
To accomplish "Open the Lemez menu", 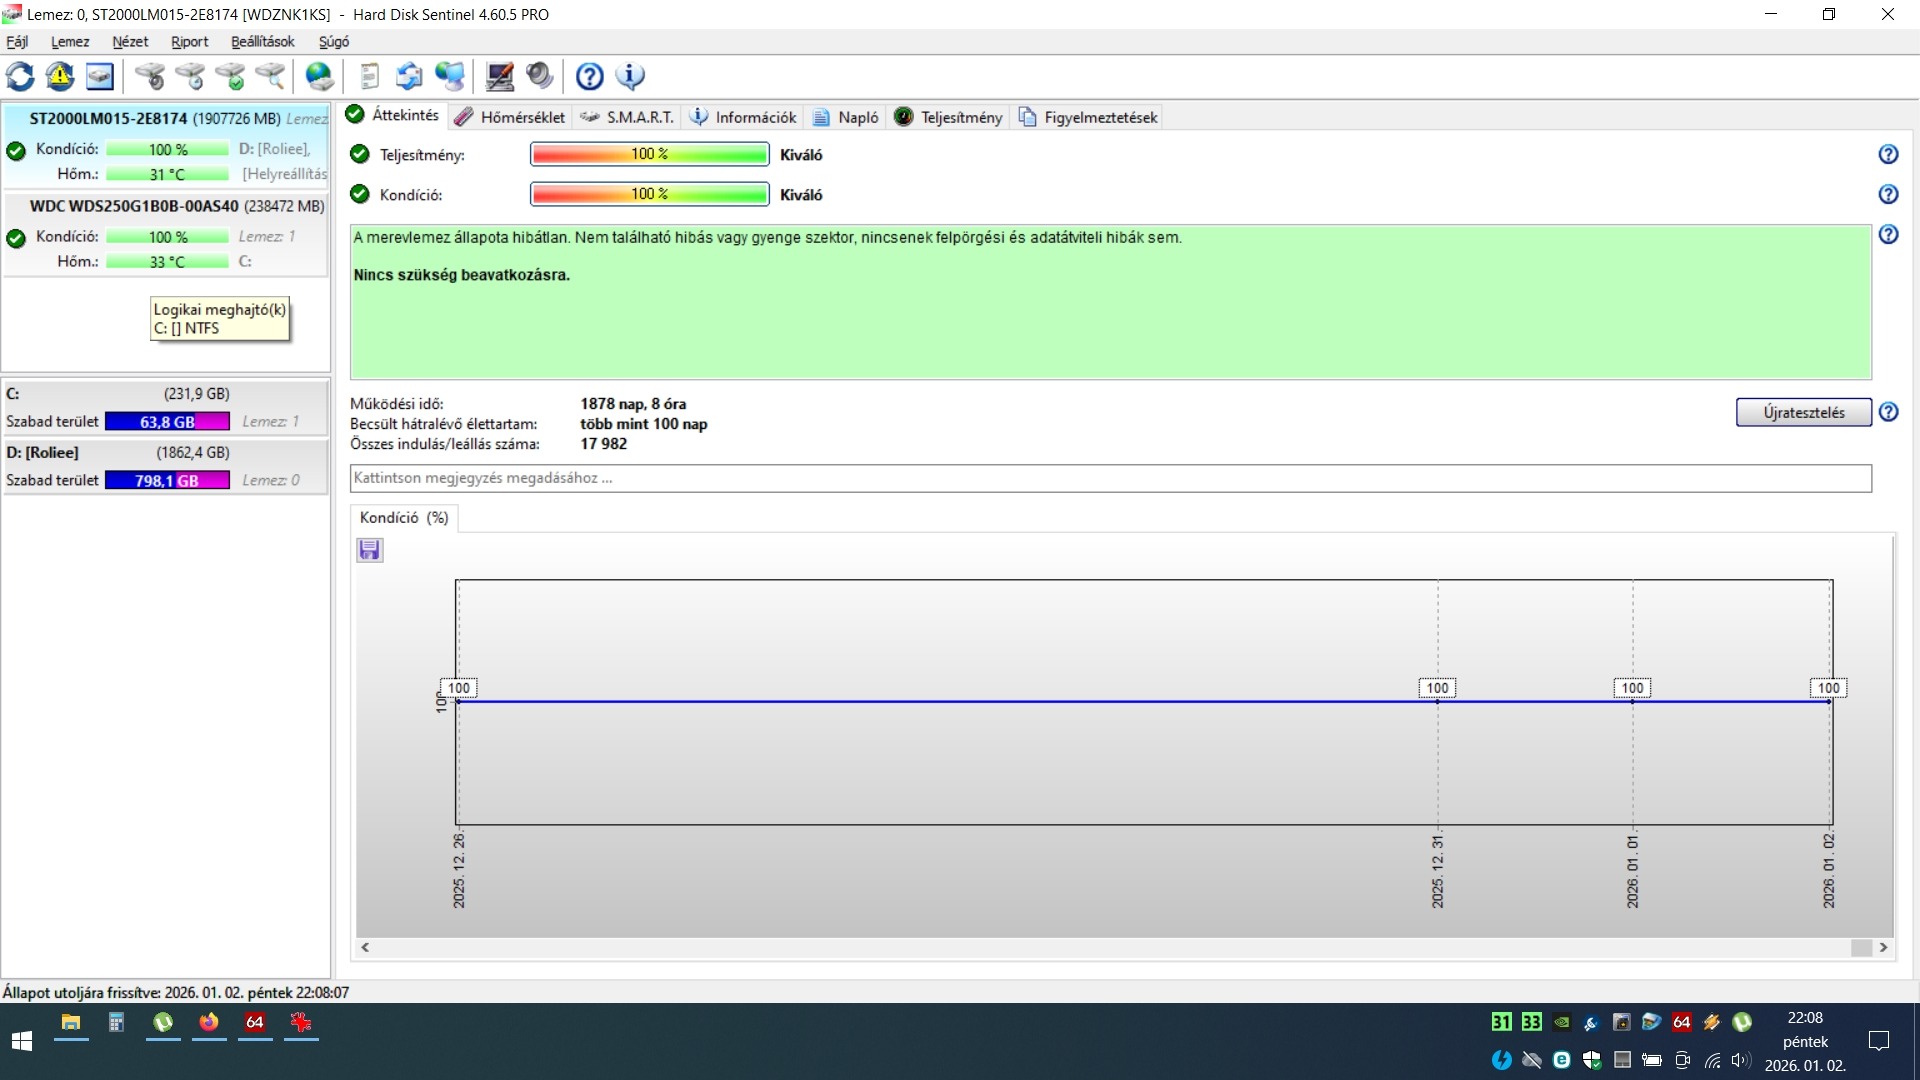I will pyautogui.click(x=70, y=42).
